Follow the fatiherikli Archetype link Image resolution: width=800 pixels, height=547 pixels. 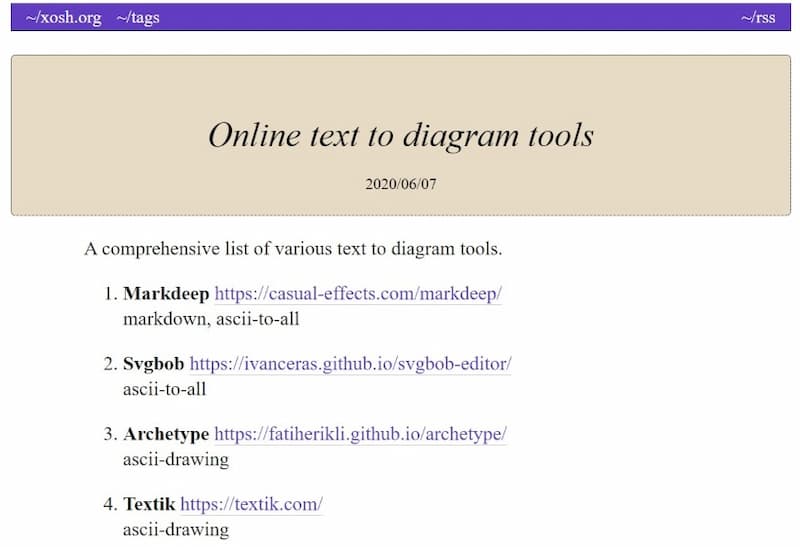point(360,434)
